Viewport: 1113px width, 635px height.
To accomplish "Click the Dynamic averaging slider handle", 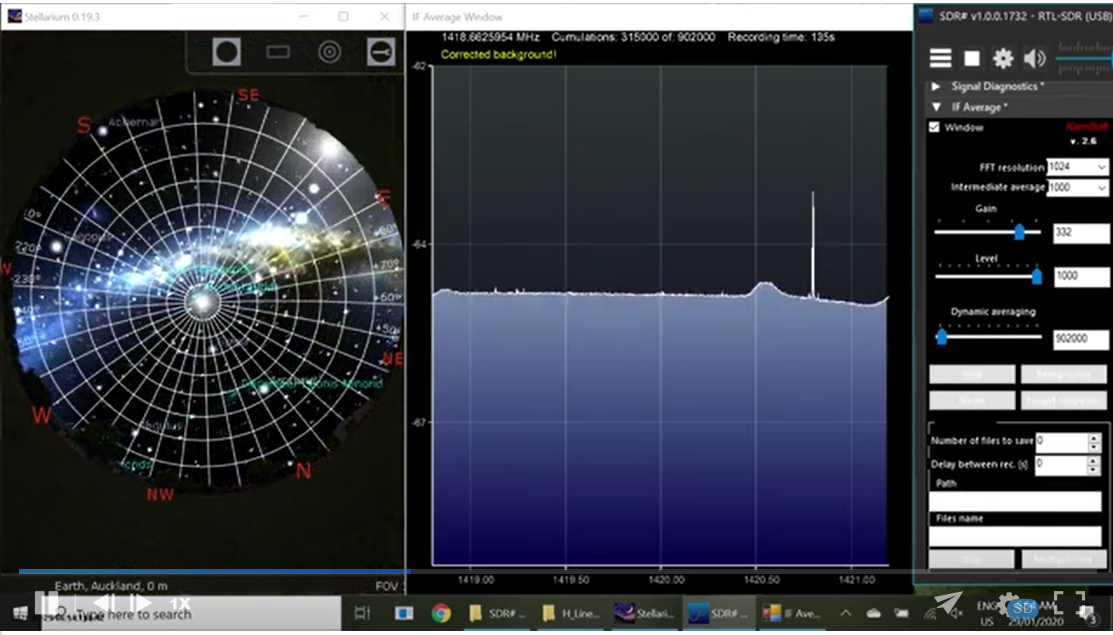I will coord(941,337).
